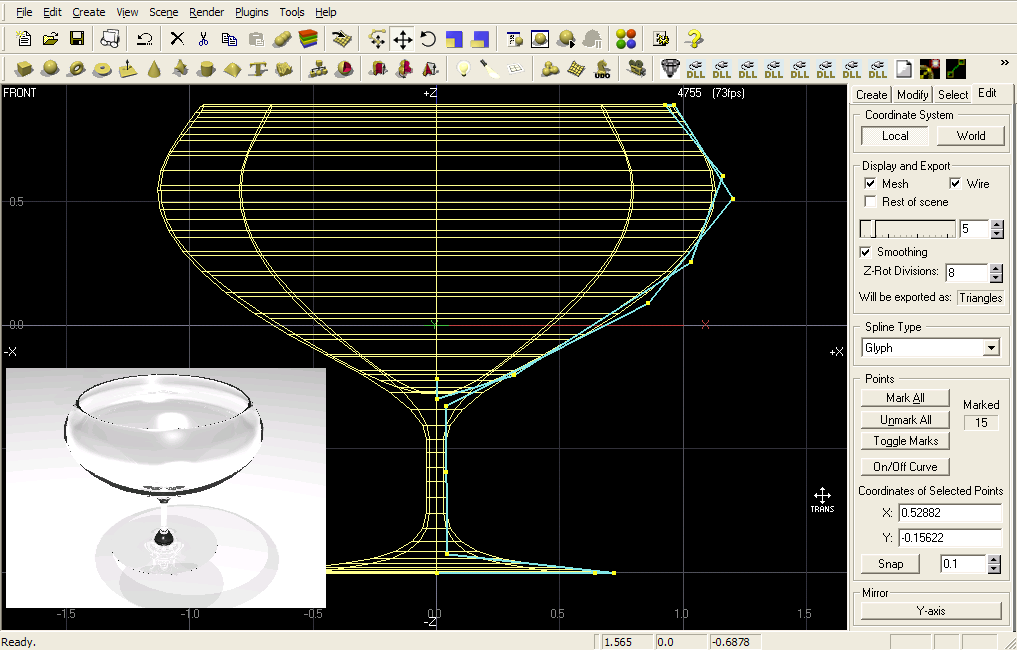
Task: Toggle the Mesh checkbox
Action: [x=870, y=184]
